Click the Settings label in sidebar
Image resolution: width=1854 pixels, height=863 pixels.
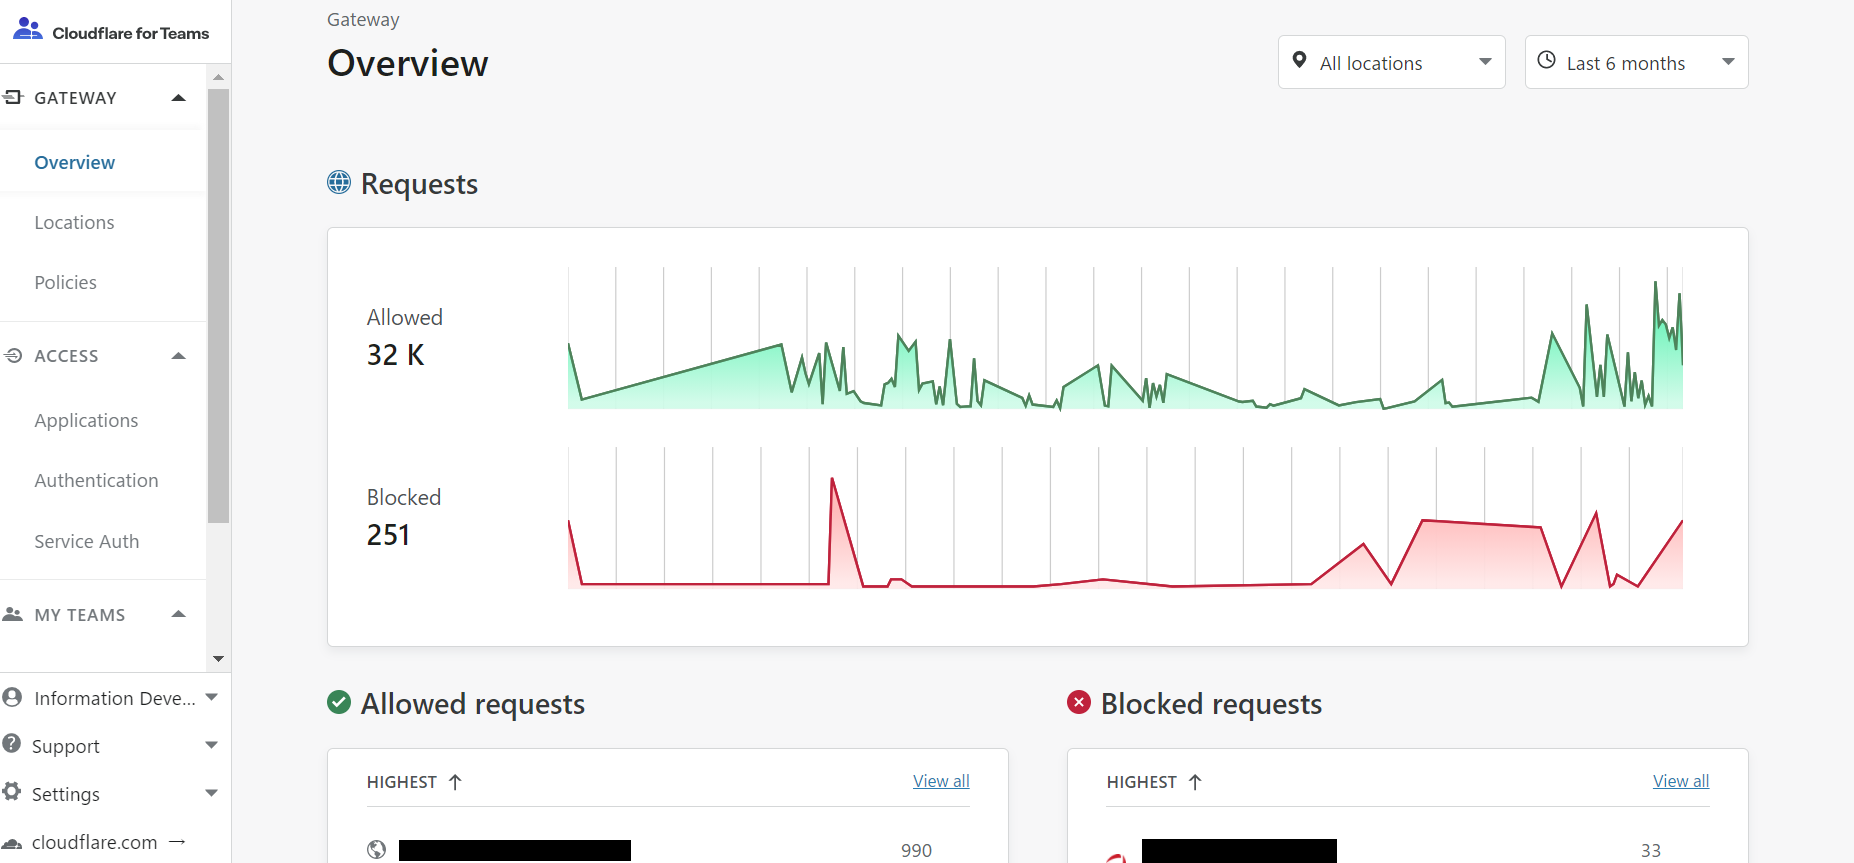pyautogui.click(x=65, y=794)
